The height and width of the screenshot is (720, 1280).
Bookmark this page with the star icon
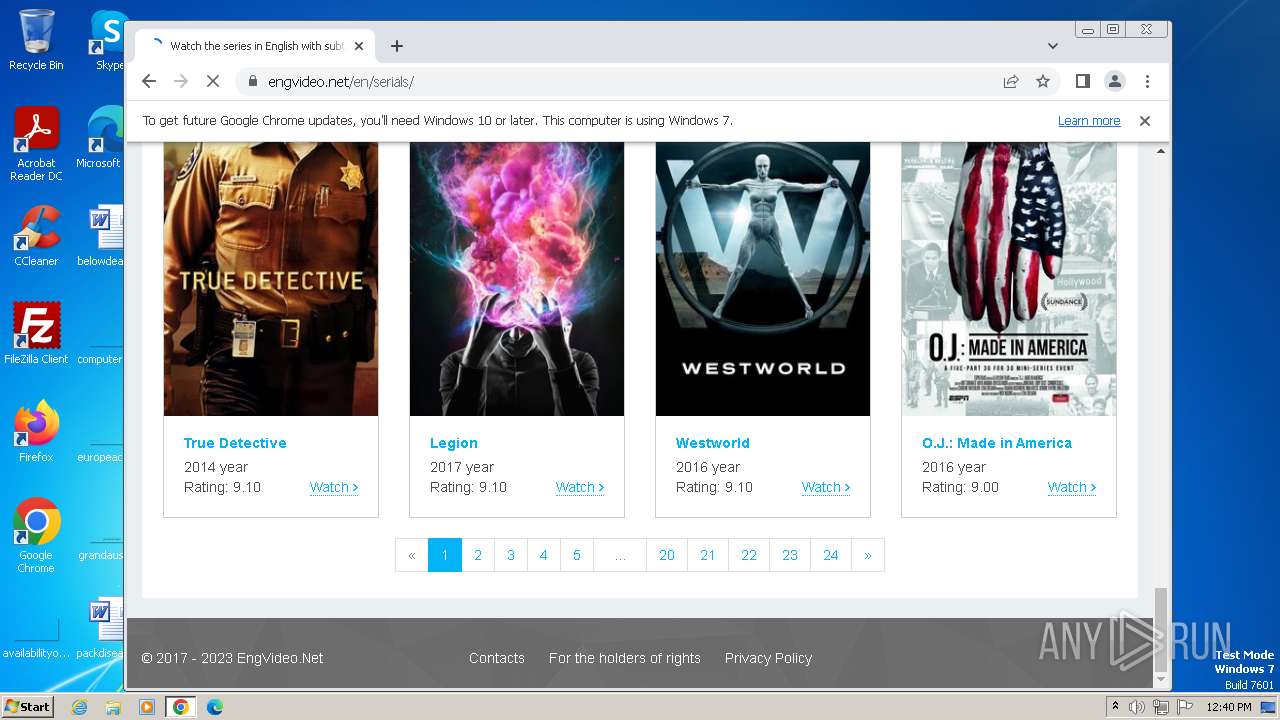[x=1043, y=81]
